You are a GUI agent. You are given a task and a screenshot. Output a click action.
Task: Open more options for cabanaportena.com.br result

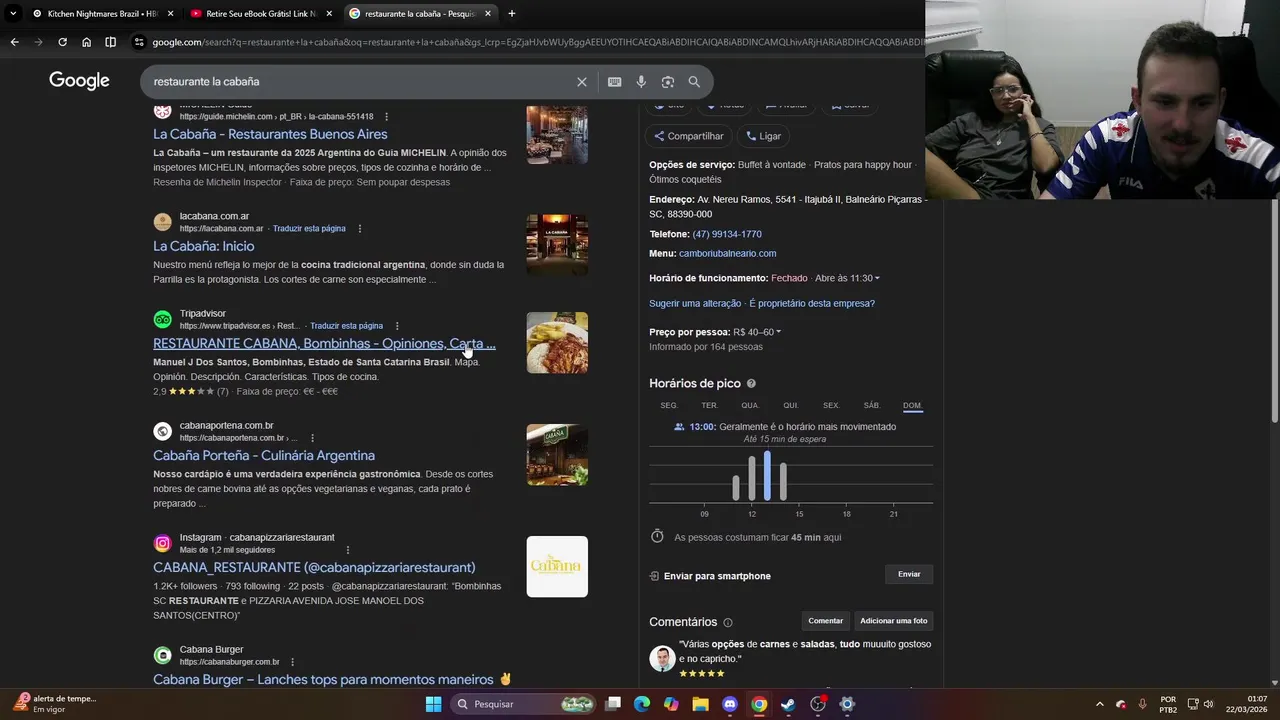pyautogui.click(x=312, y=438)
